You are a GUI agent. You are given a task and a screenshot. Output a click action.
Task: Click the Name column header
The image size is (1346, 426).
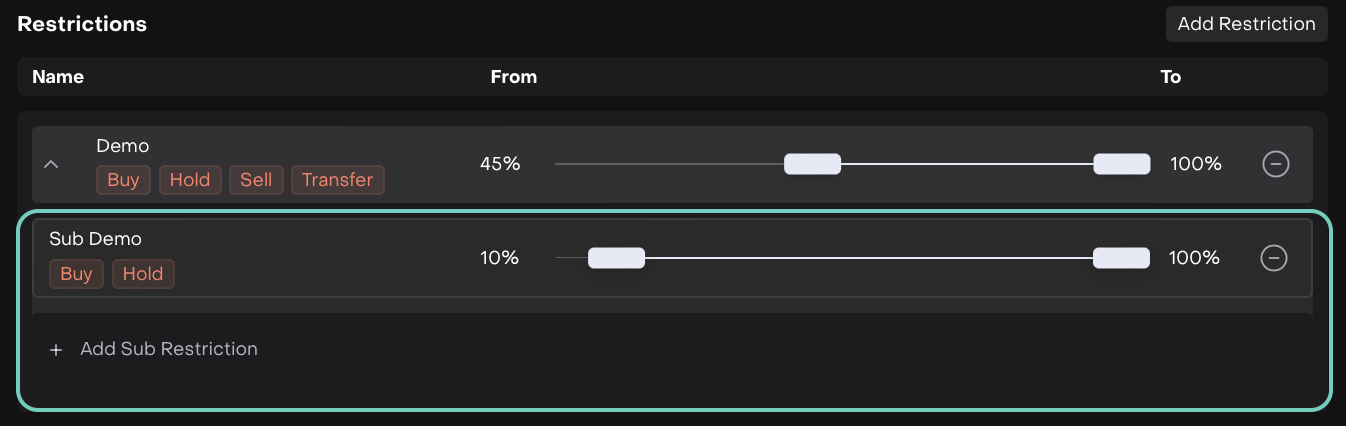coord(58,77)
